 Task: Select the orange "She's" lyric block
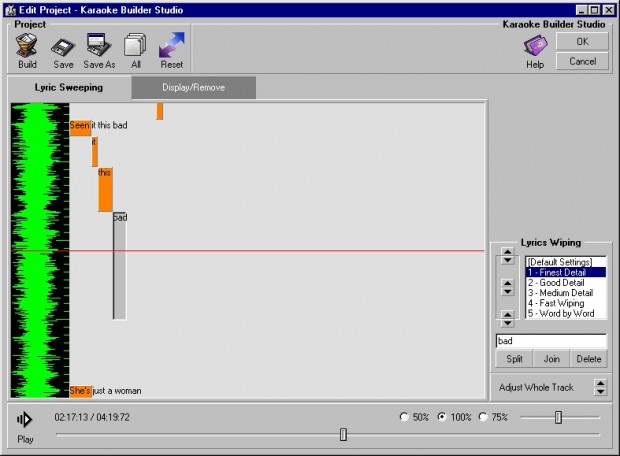tap(80, 391)
